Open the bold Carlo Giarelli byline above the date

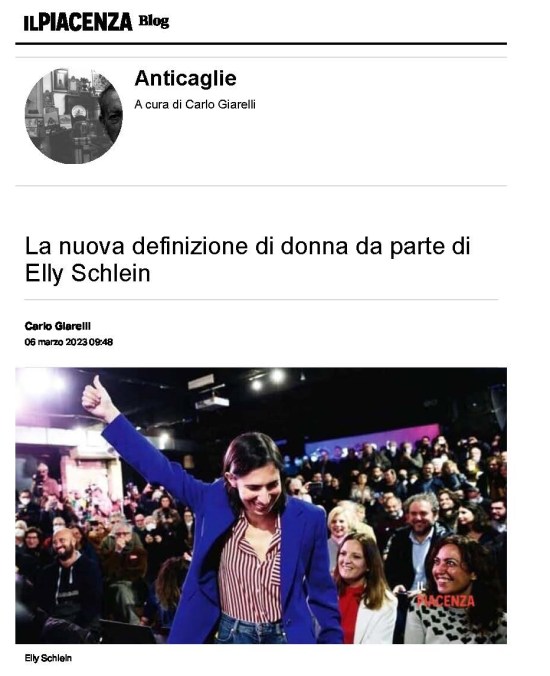pos(57,326)
